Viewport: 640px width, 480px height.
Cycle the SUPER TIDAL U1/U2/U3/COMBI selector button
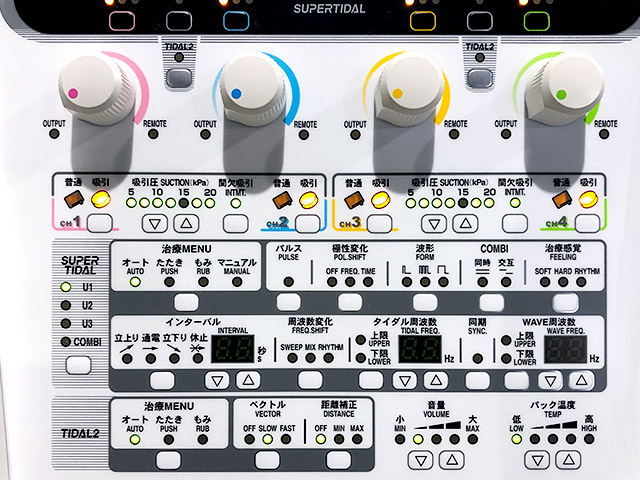[x=78, y=365]
